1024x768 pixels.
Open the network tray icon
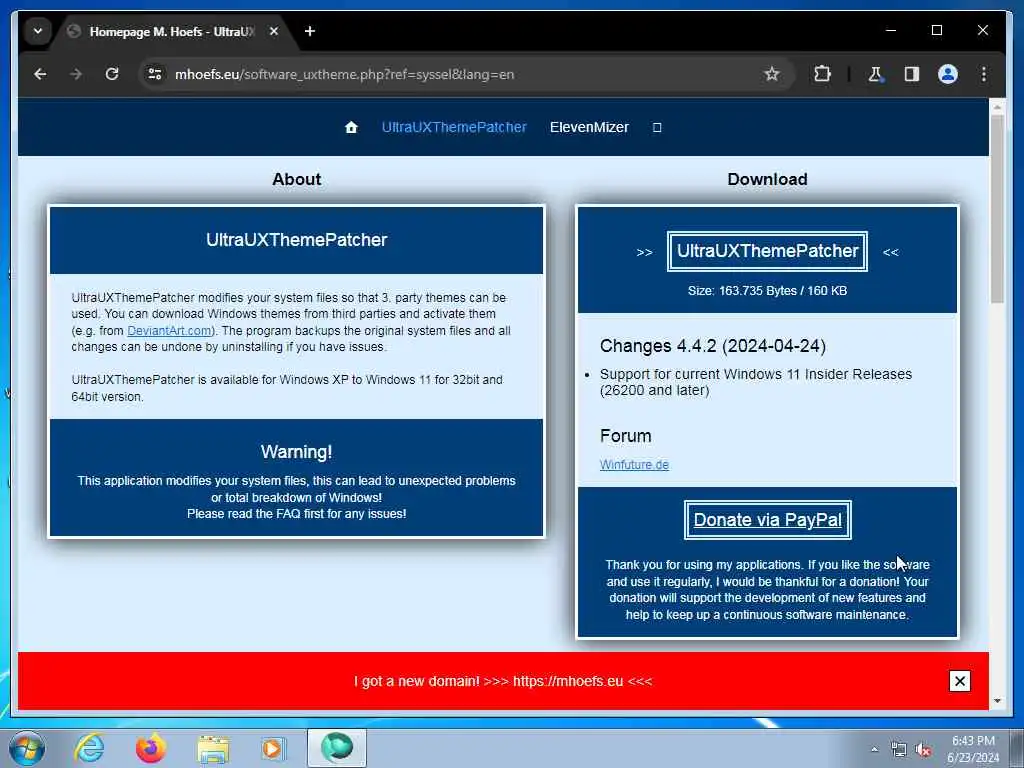click(x=899, y=750)
